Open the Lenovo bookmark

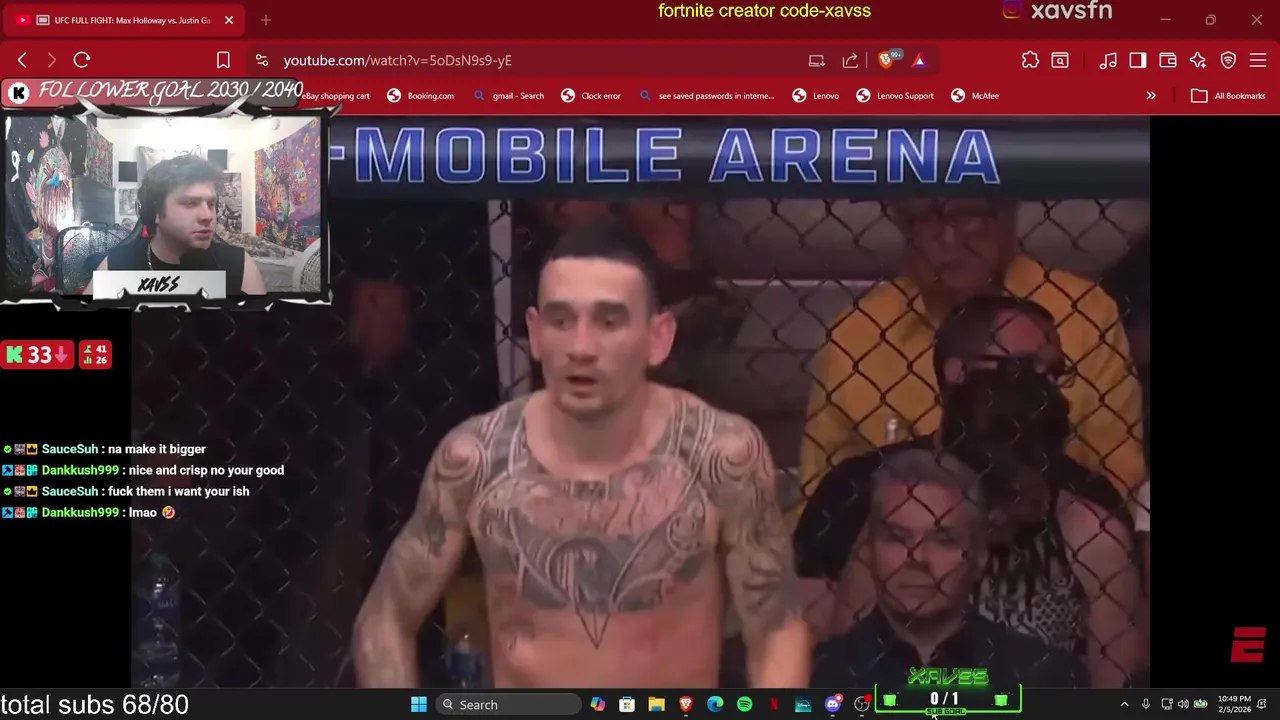point(815,96)
